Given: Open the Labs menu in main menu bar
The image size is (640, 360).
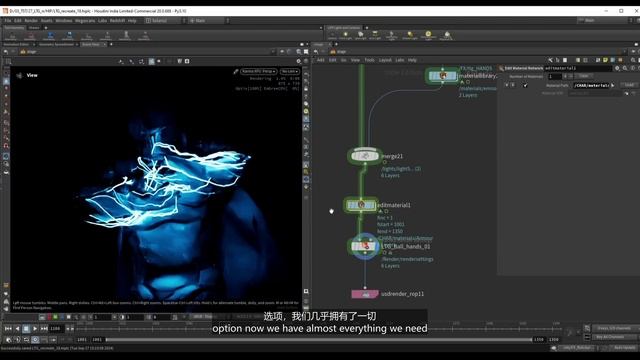Looking at the screenshot, I should click(102, 20).
